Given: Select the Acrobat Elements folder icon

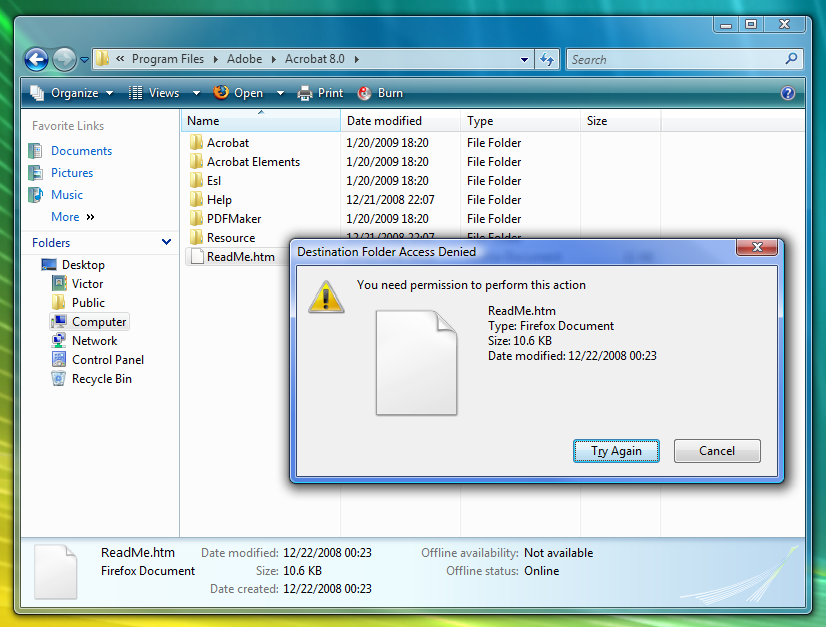Looking at the screenshot, I should point(196,161).
